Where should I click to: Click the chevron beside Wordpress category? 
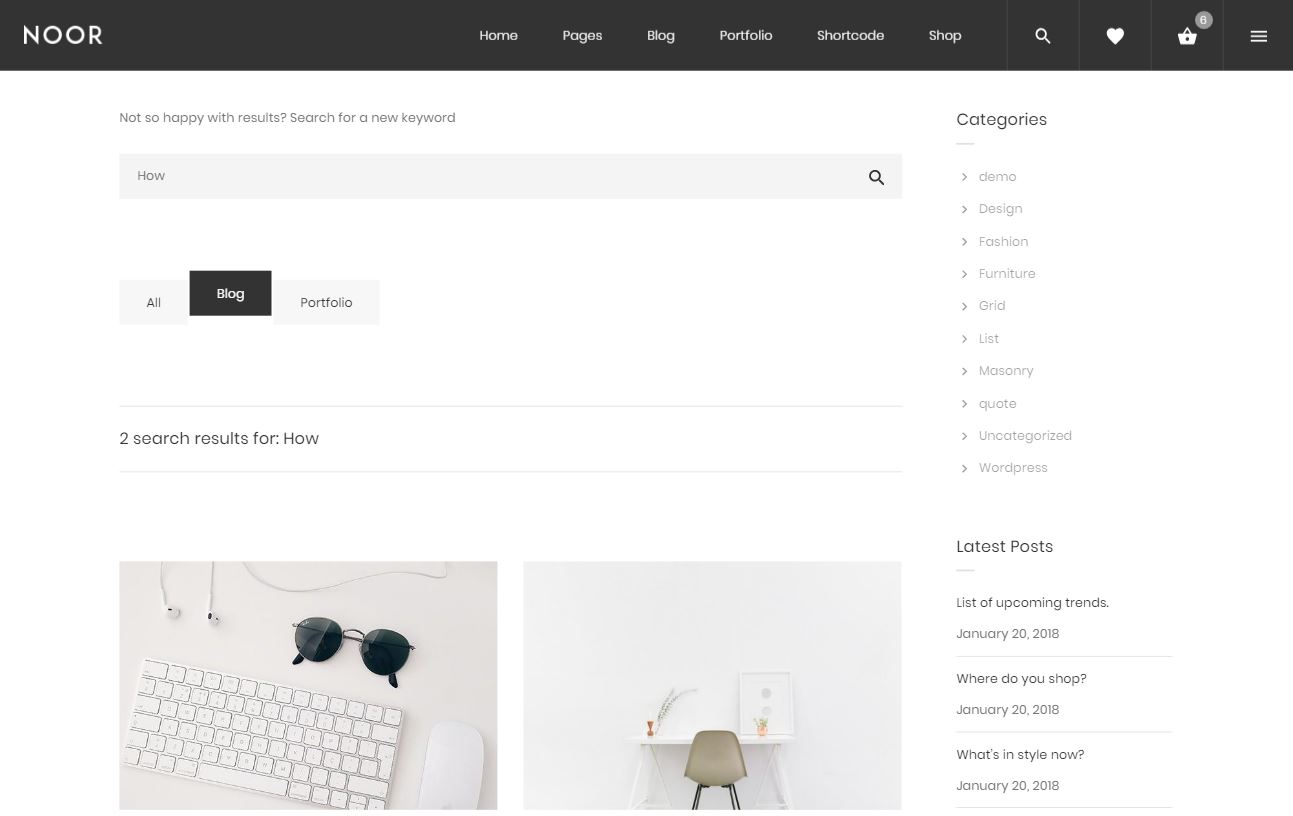[964, 468]
